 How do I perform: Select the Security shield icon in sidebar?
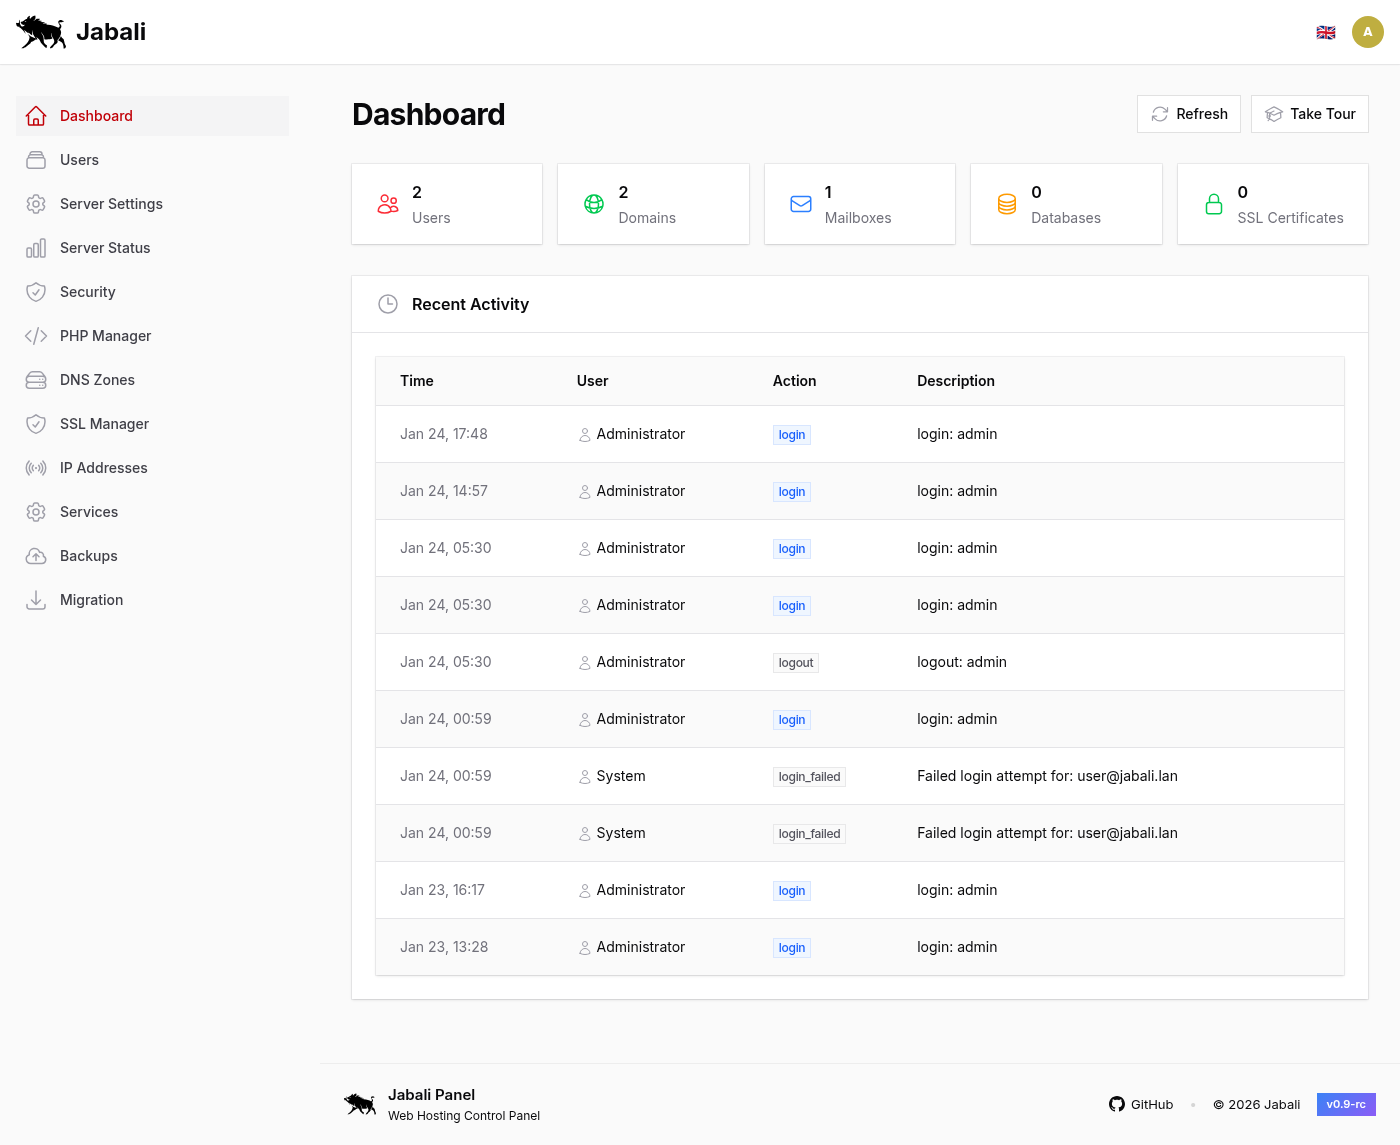[x=36, y=292]
